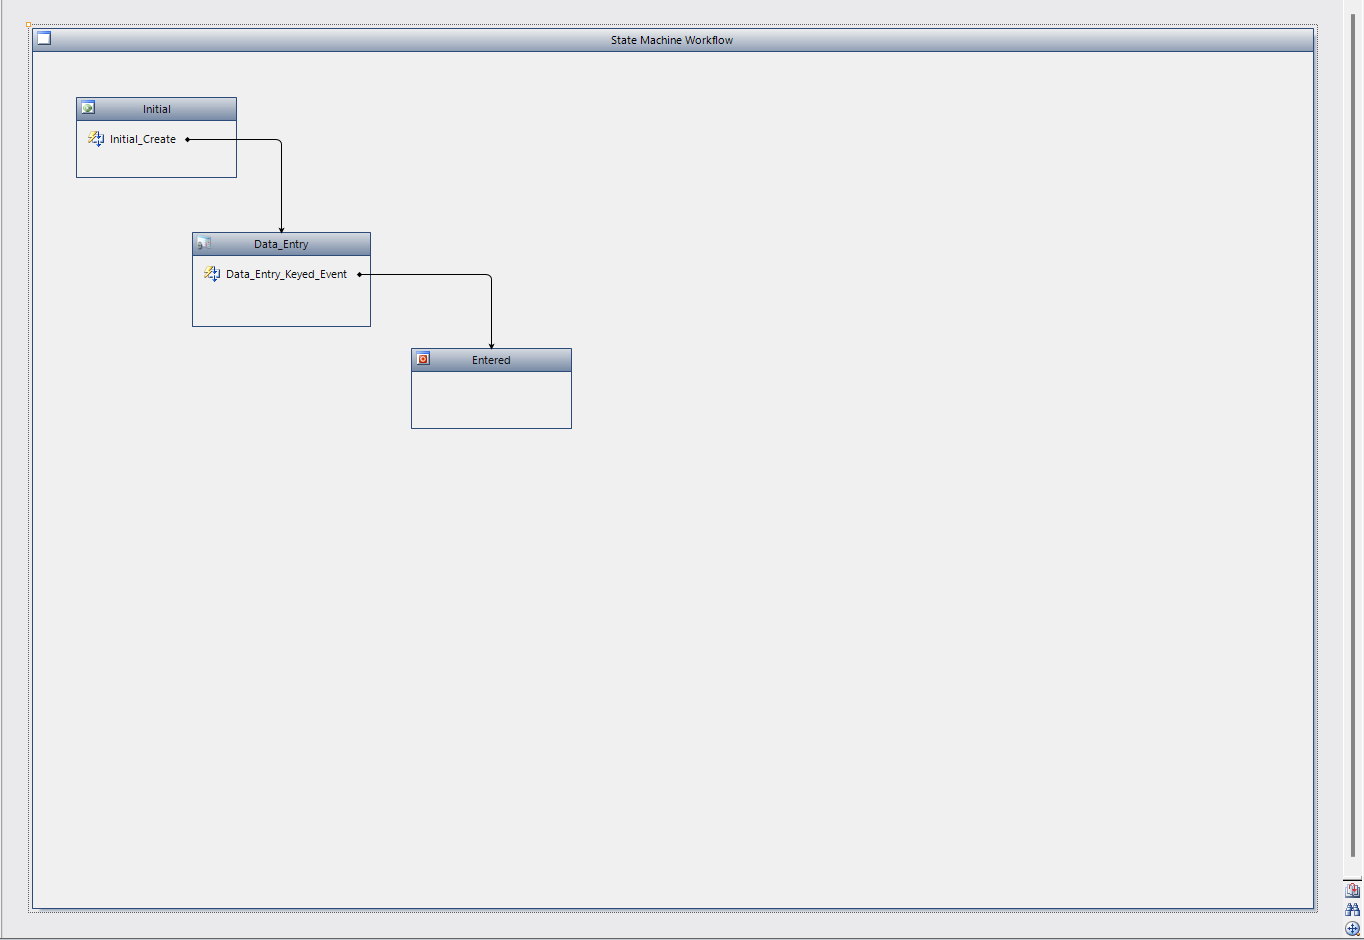The image size is (1364, 940).
Task: Click the Data_Entry_Keyed_Event event icon
Action: point(212,274)
